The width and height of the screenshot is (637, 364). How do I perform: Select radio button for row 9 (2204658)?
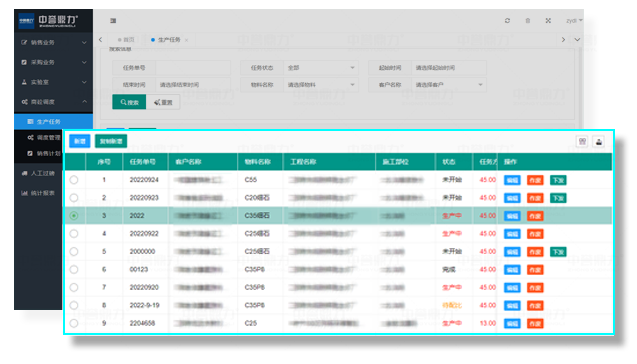[x=74, y=323]
